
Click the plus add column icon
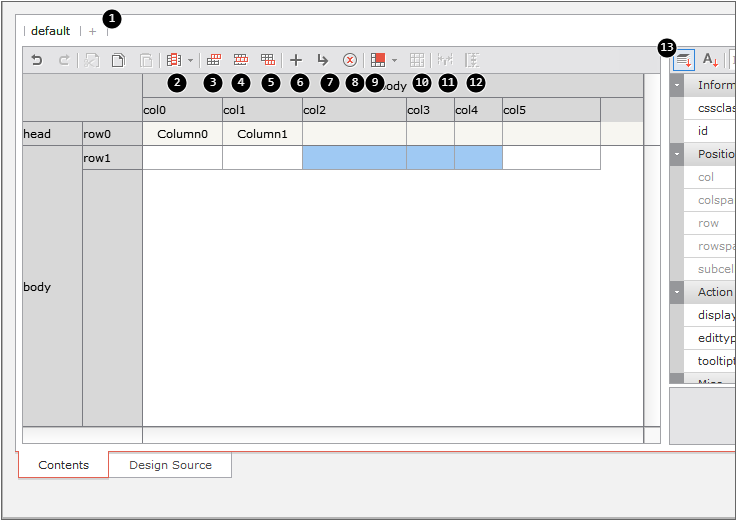[x=296, y=60]
